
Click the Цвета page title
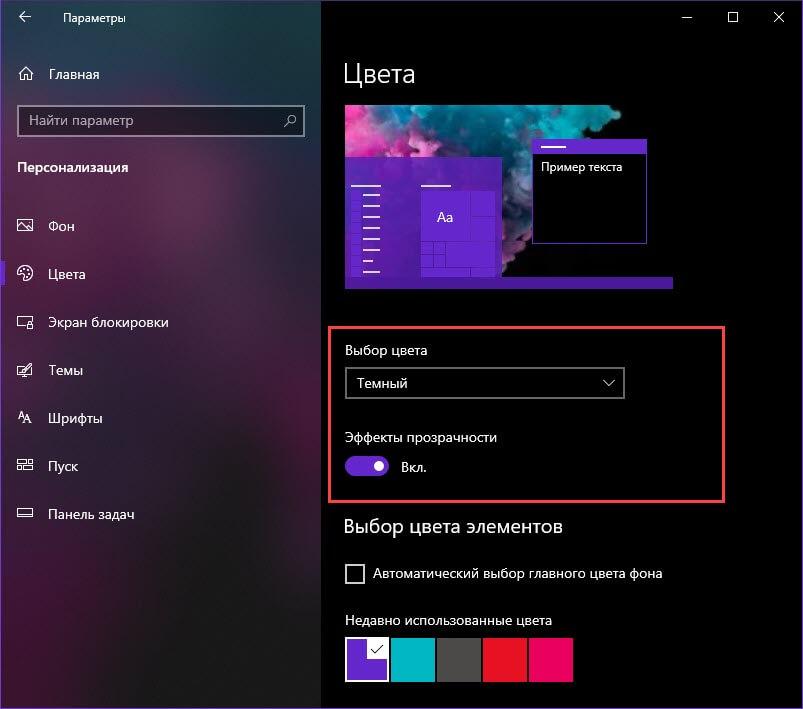click(379, 74)
